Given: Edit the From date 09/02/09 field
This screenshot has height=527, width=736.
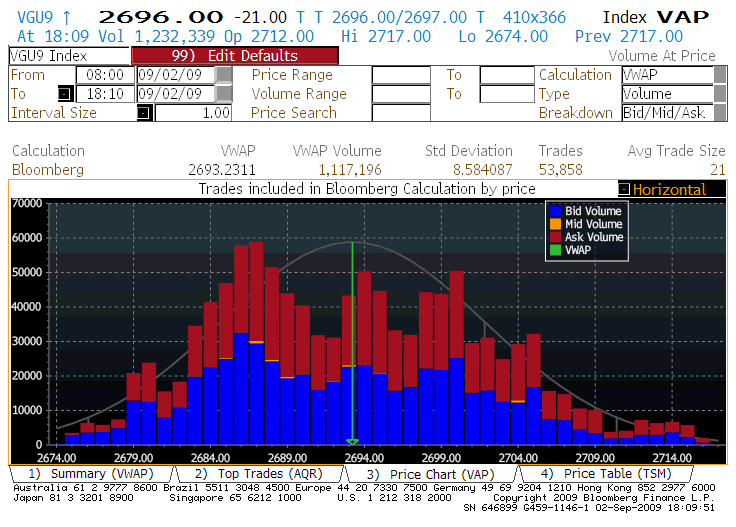Looking at the screenshot, I should (x=176, y=75).
